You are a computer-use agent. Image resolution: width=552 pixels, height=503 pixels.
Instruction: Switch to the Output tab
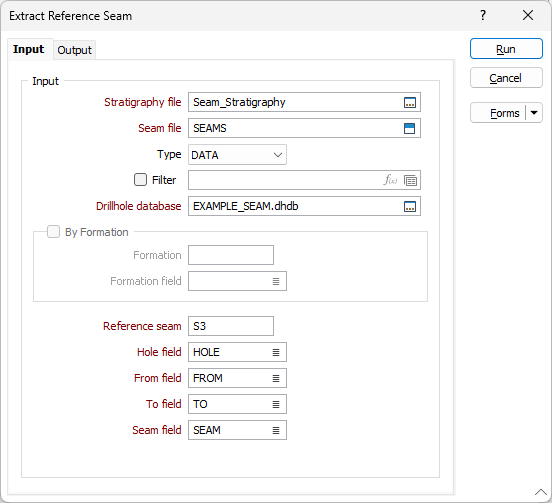tap(74, 50)
